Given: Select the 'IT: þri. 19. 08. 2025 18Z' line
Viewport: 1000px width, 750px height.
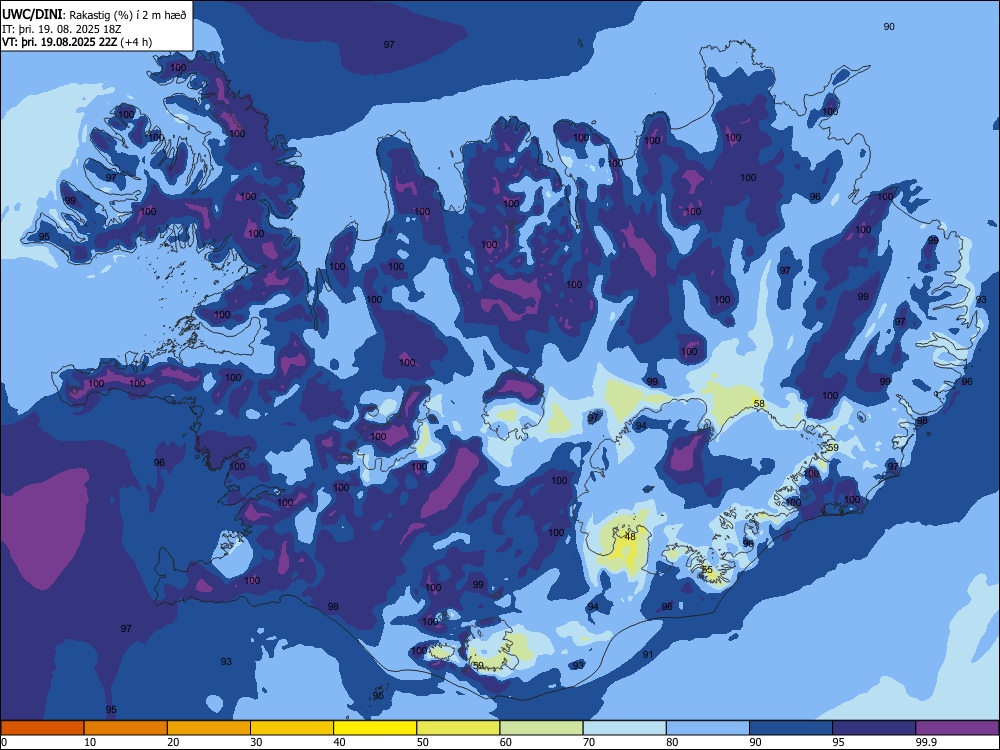Looking at the screenshot, I should tap(62, 29).
